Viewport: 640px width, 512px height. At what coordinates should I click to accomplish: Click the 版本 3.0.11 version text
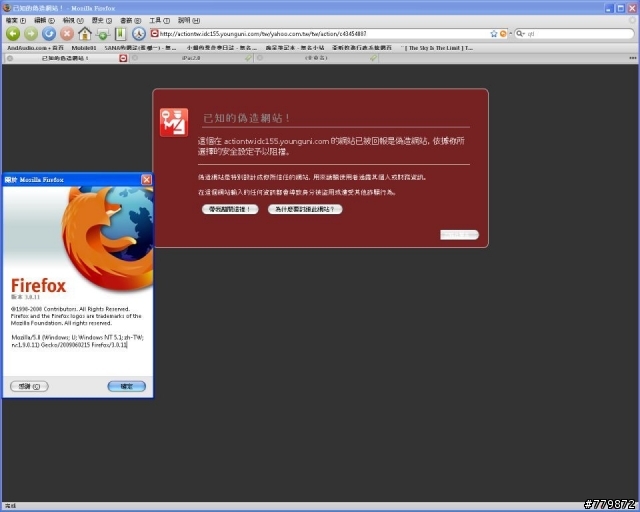(x=26, y=297)
